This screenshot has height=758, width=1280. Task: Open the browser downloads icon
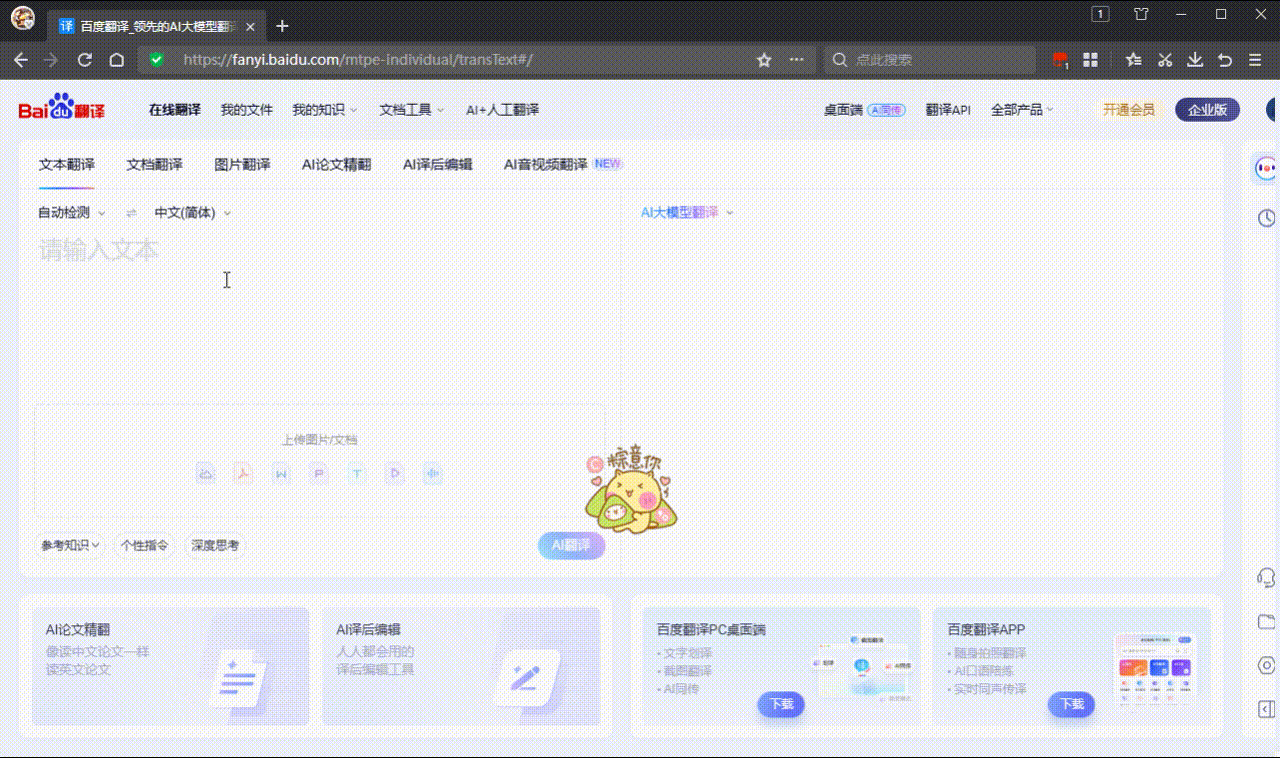1195,60
